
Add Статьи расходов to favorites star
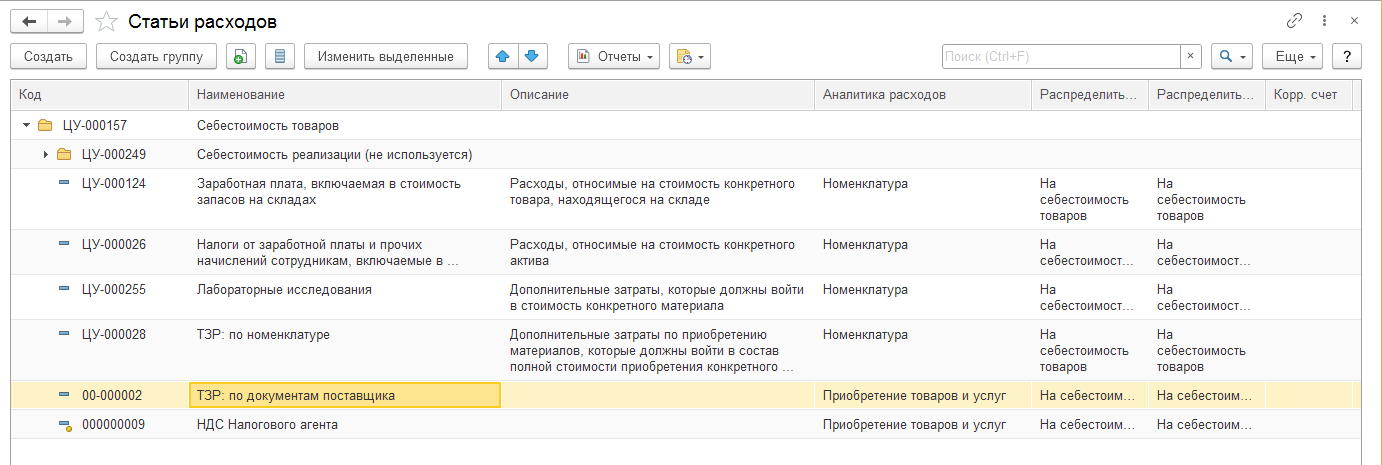[104, 21]
